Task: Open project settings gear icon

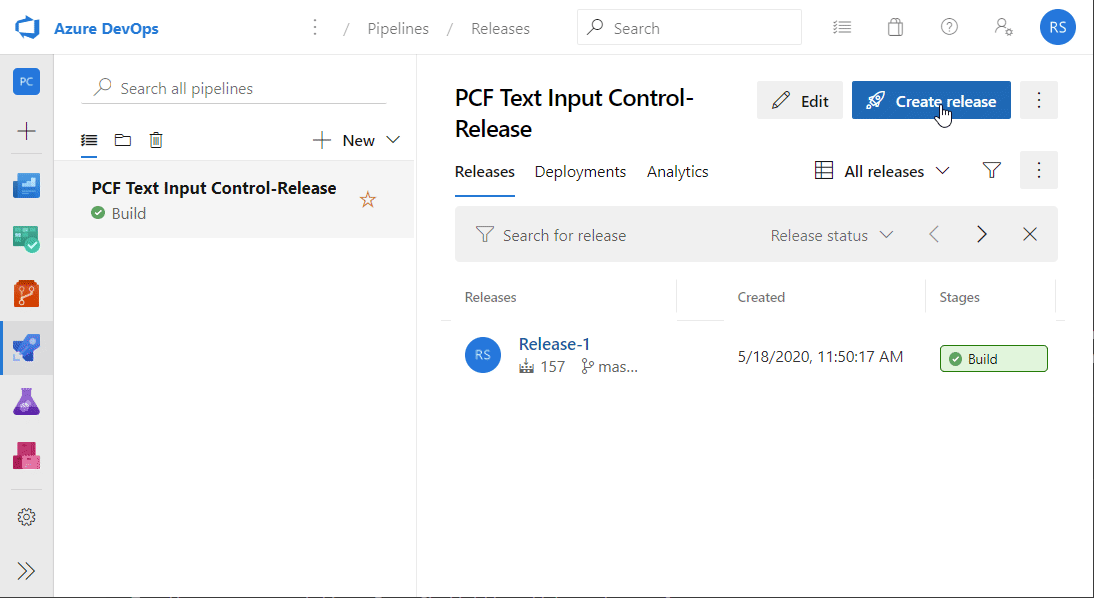Action: point(27,517)
